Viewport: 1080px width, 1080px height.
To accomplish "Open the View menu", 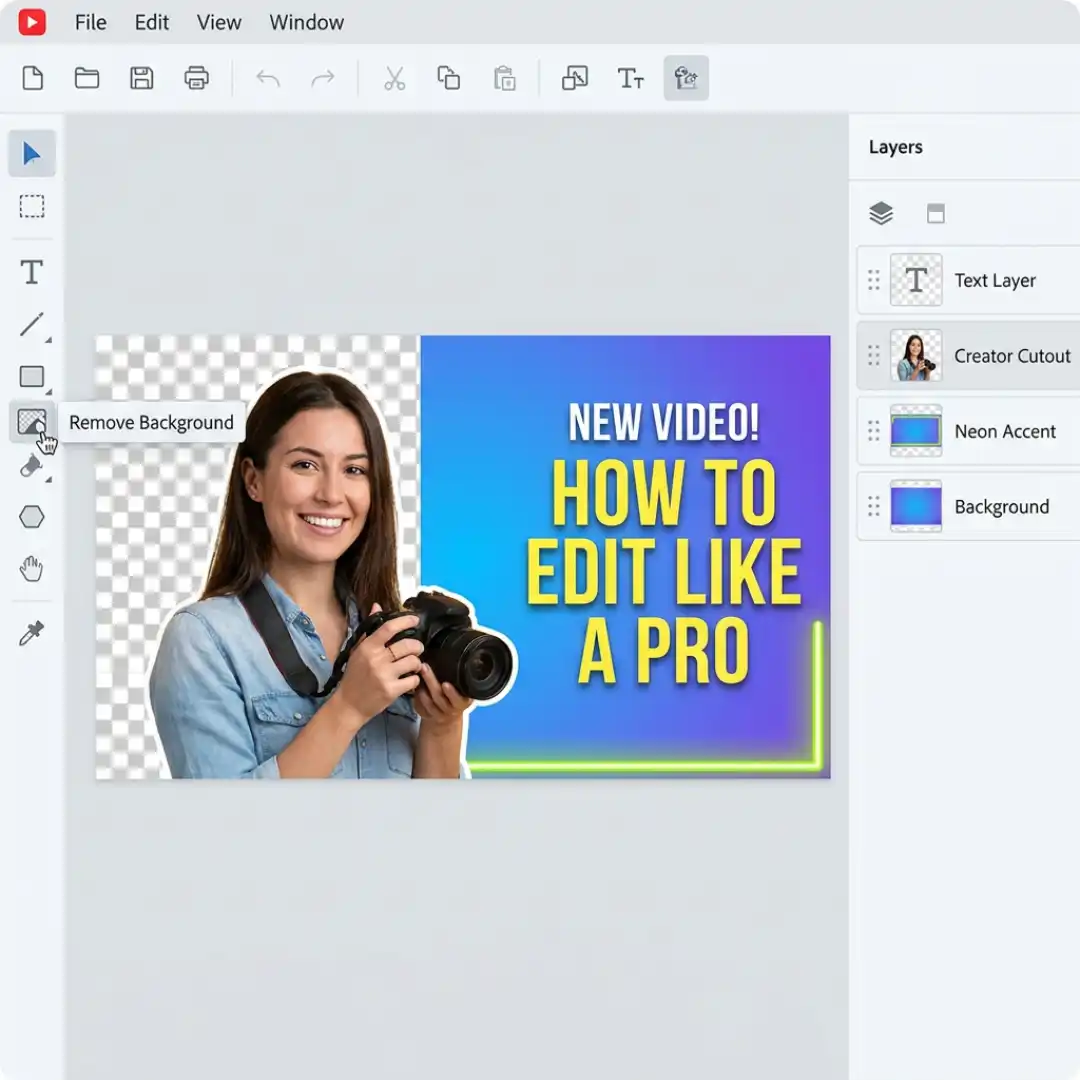I will [x=219, y=23].
